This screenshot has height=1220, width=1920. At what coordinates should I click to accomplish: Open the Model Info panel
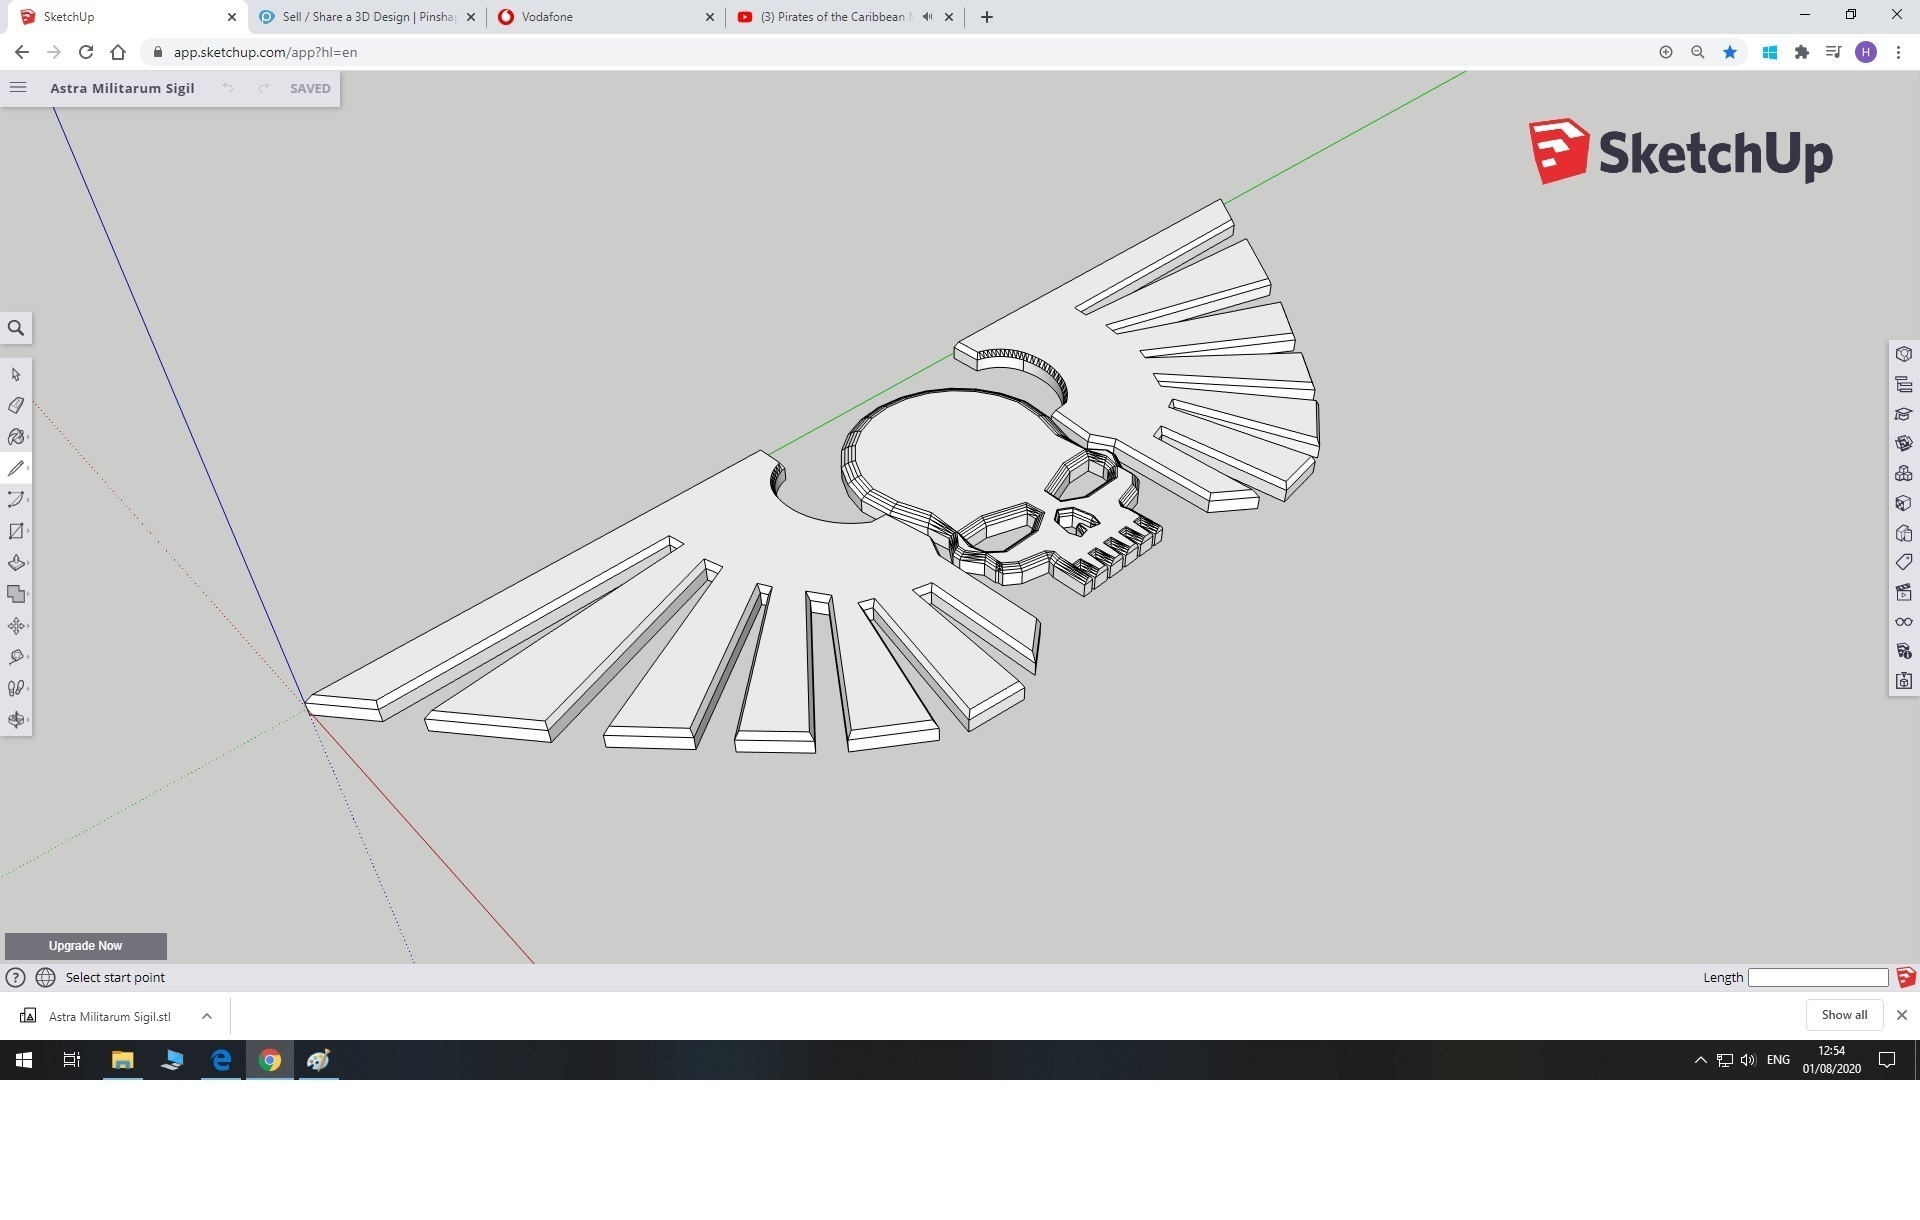click(1904, 651)
